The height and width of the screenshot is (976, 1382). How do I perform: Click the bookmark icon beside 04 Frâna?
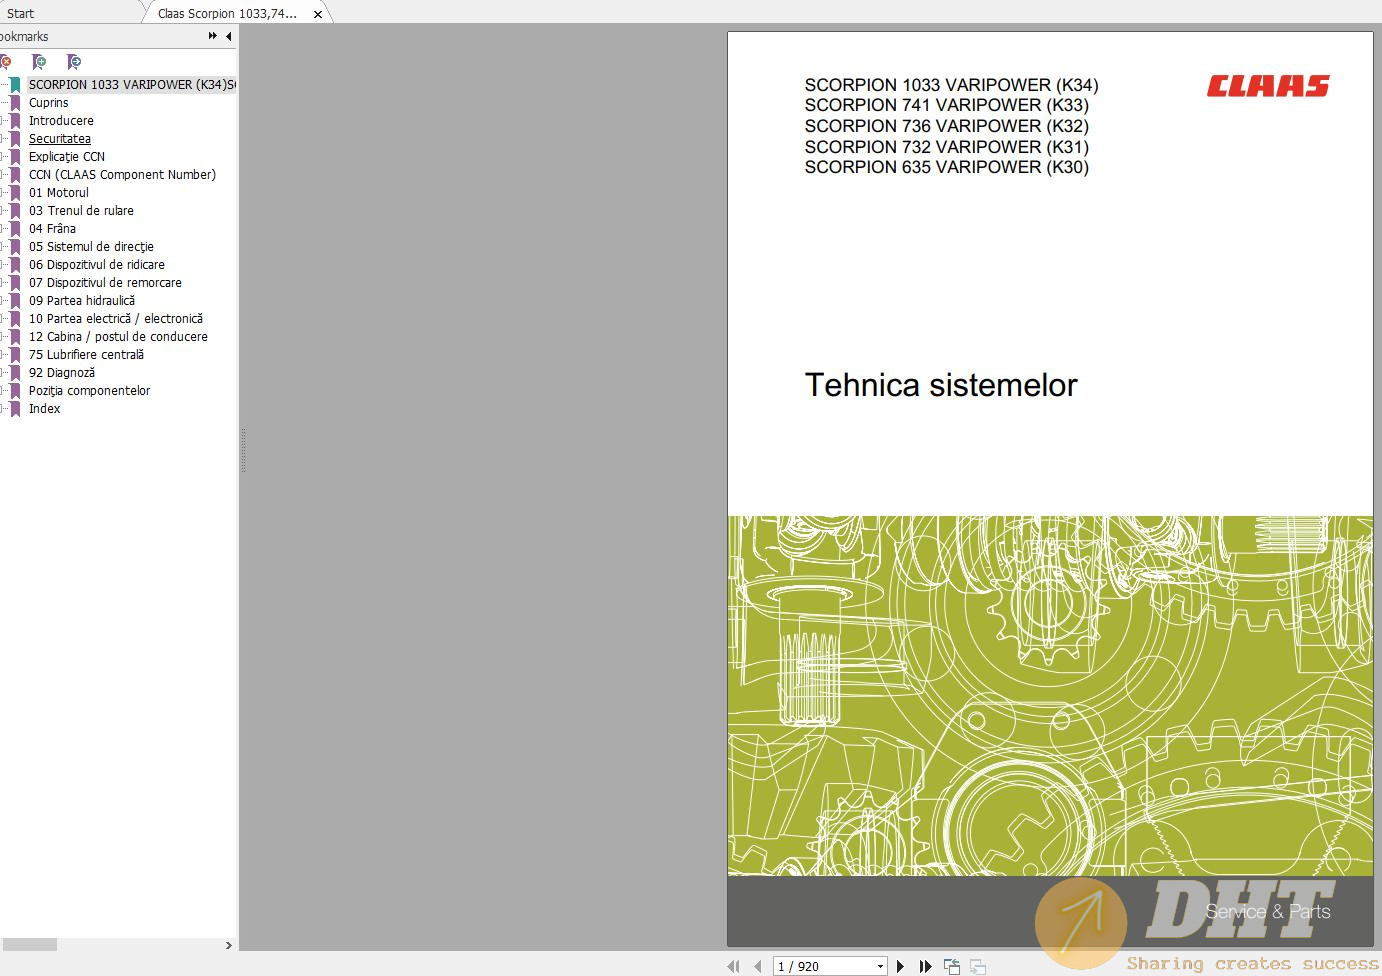(15, 229)
